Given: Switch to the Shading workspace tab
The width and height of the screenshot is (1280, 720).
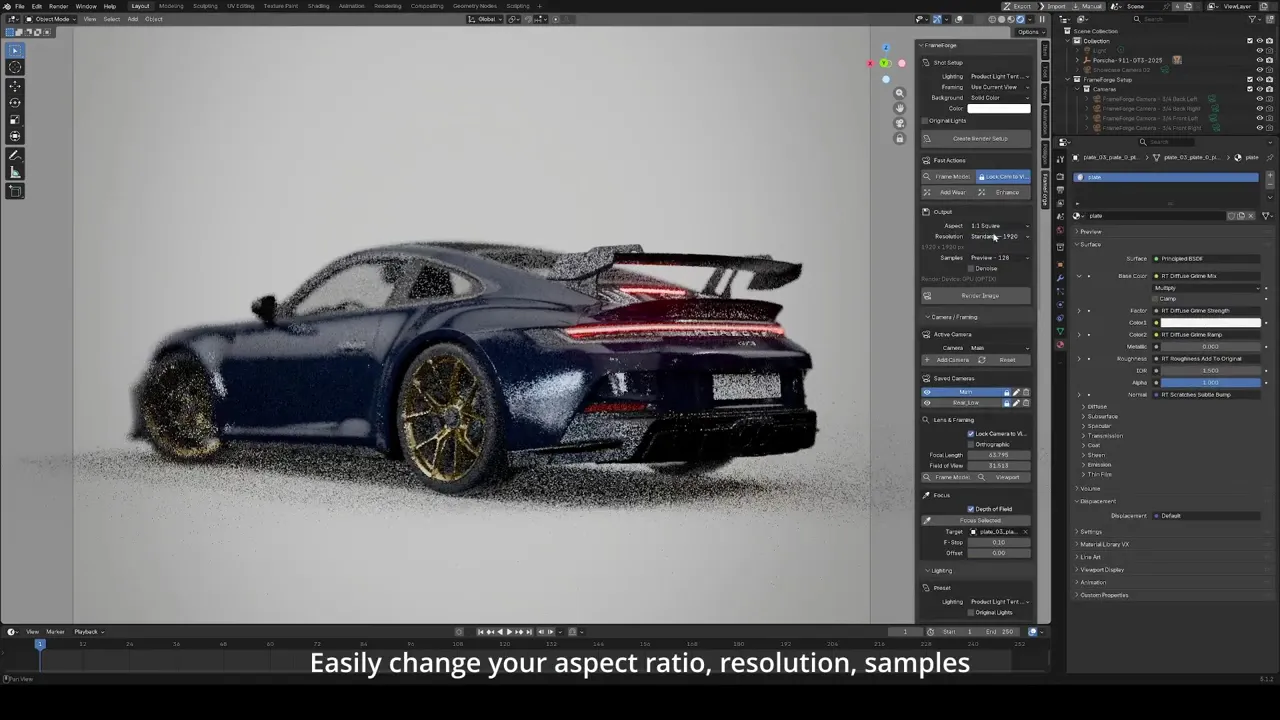Looking at the screenshot, I should (x=318, y=6).
